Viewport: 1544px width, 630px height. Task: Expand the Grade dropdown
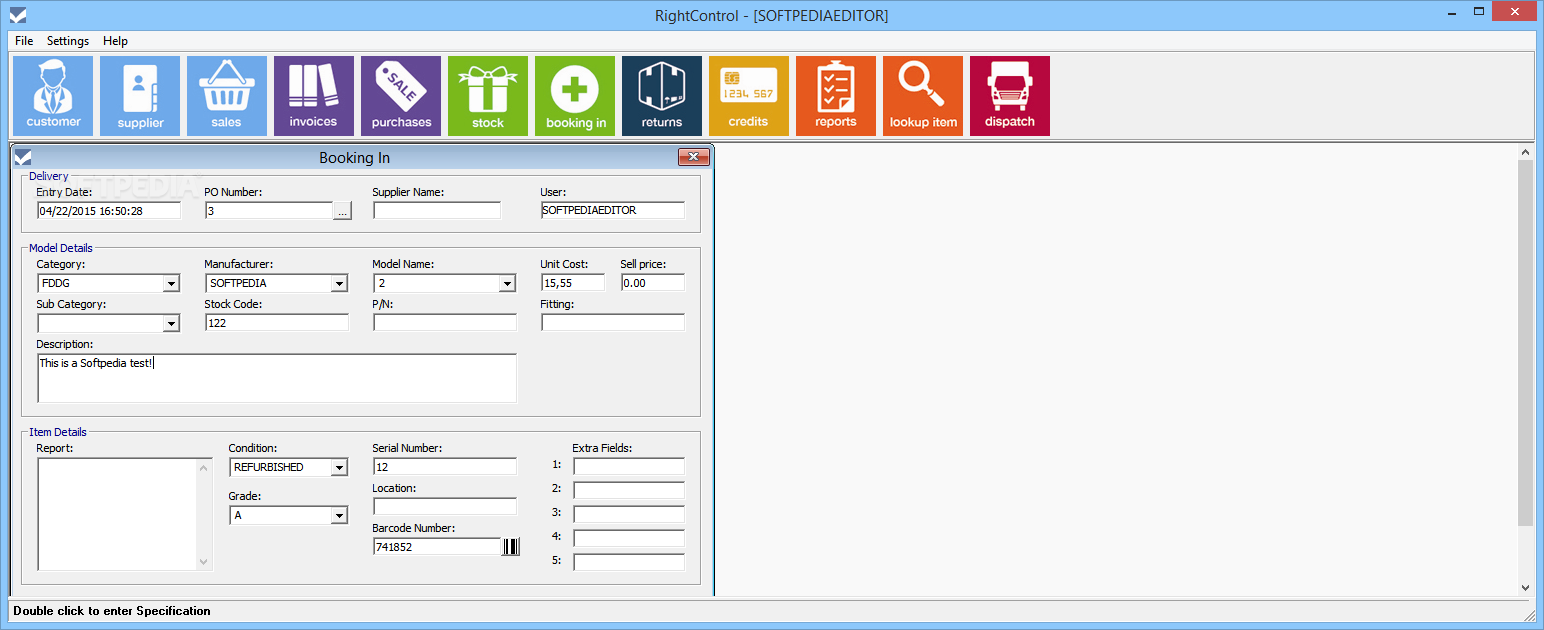[339, 515]
